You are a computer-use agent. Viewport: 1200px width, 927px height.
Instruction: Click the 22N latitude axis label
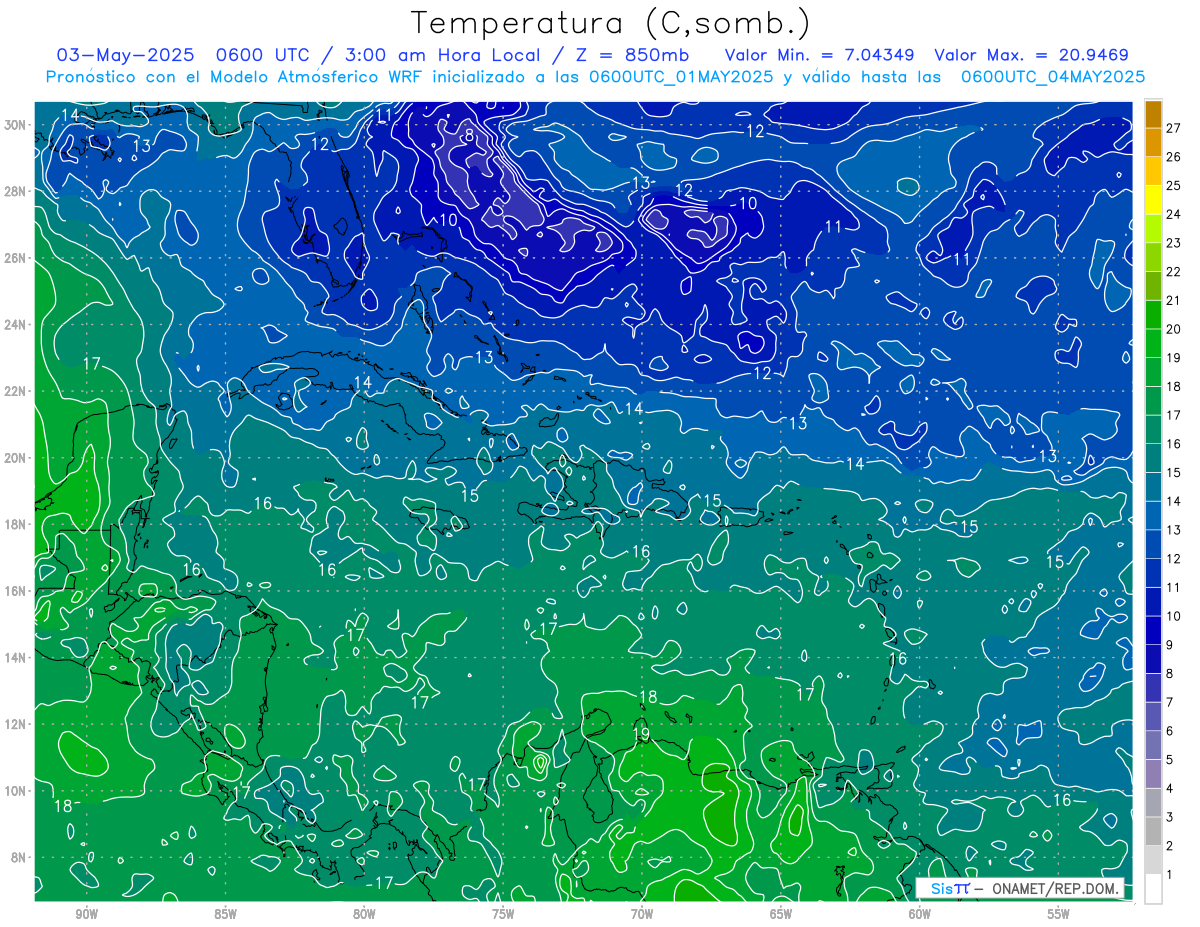pyautogui.click(x=15, y=391)
